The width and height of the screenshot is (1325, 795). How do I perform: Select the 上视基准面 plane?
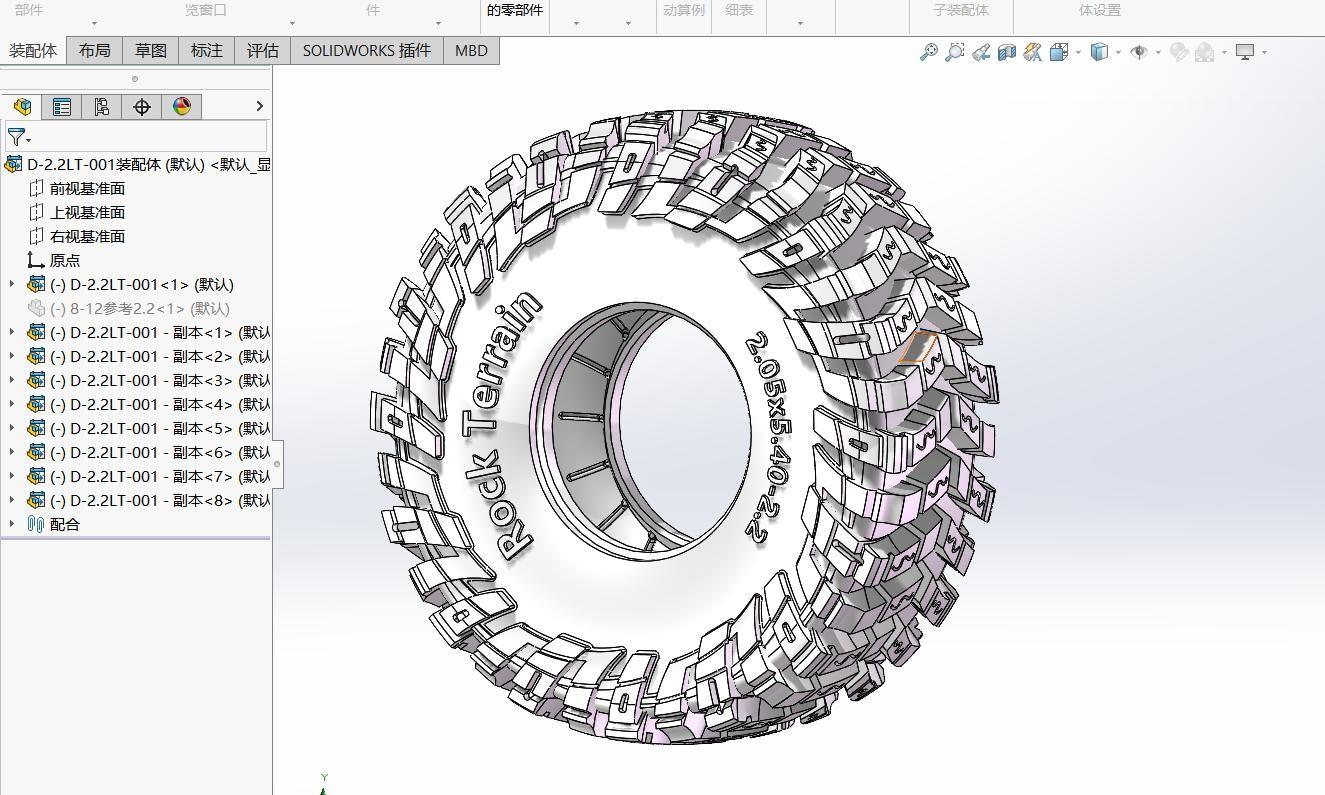[87, 212]
